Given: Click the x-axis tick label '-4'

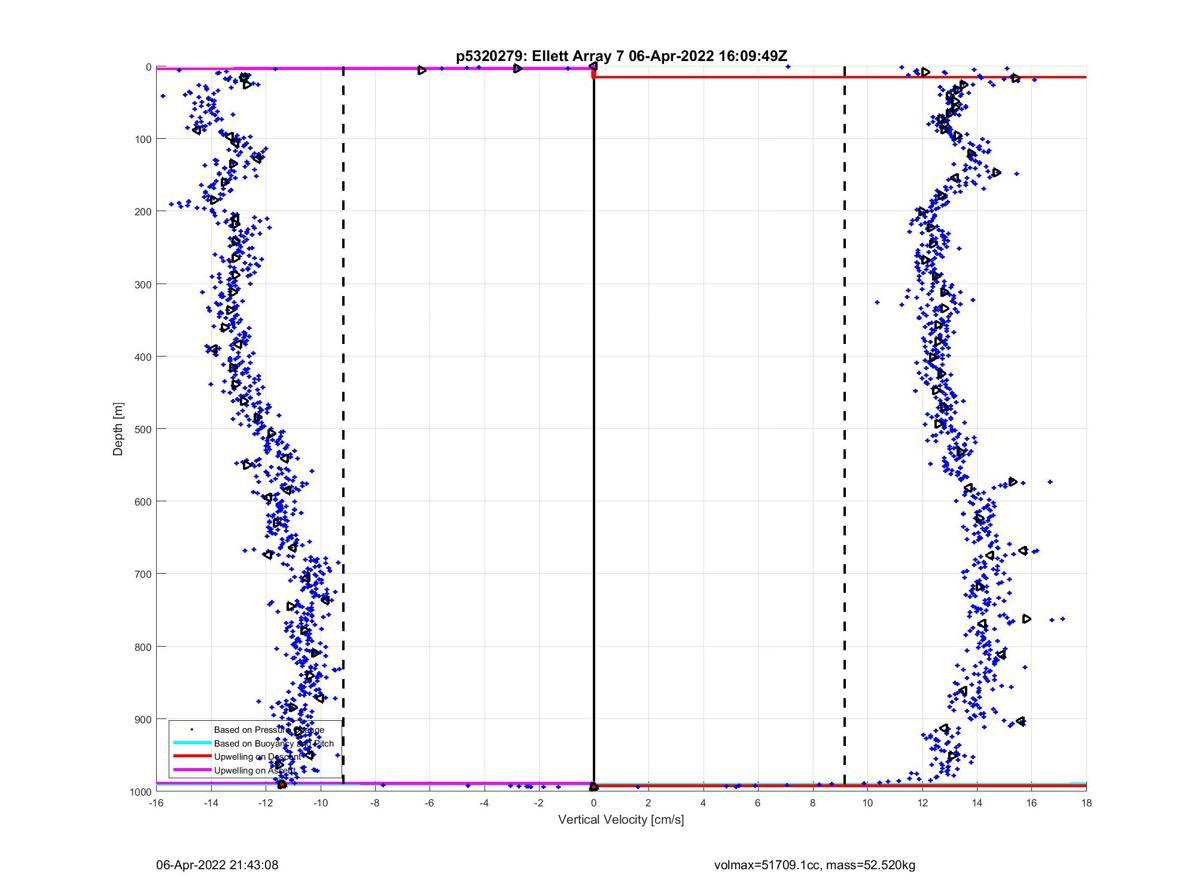Looking at the screenshot, I should click(484, 803).
